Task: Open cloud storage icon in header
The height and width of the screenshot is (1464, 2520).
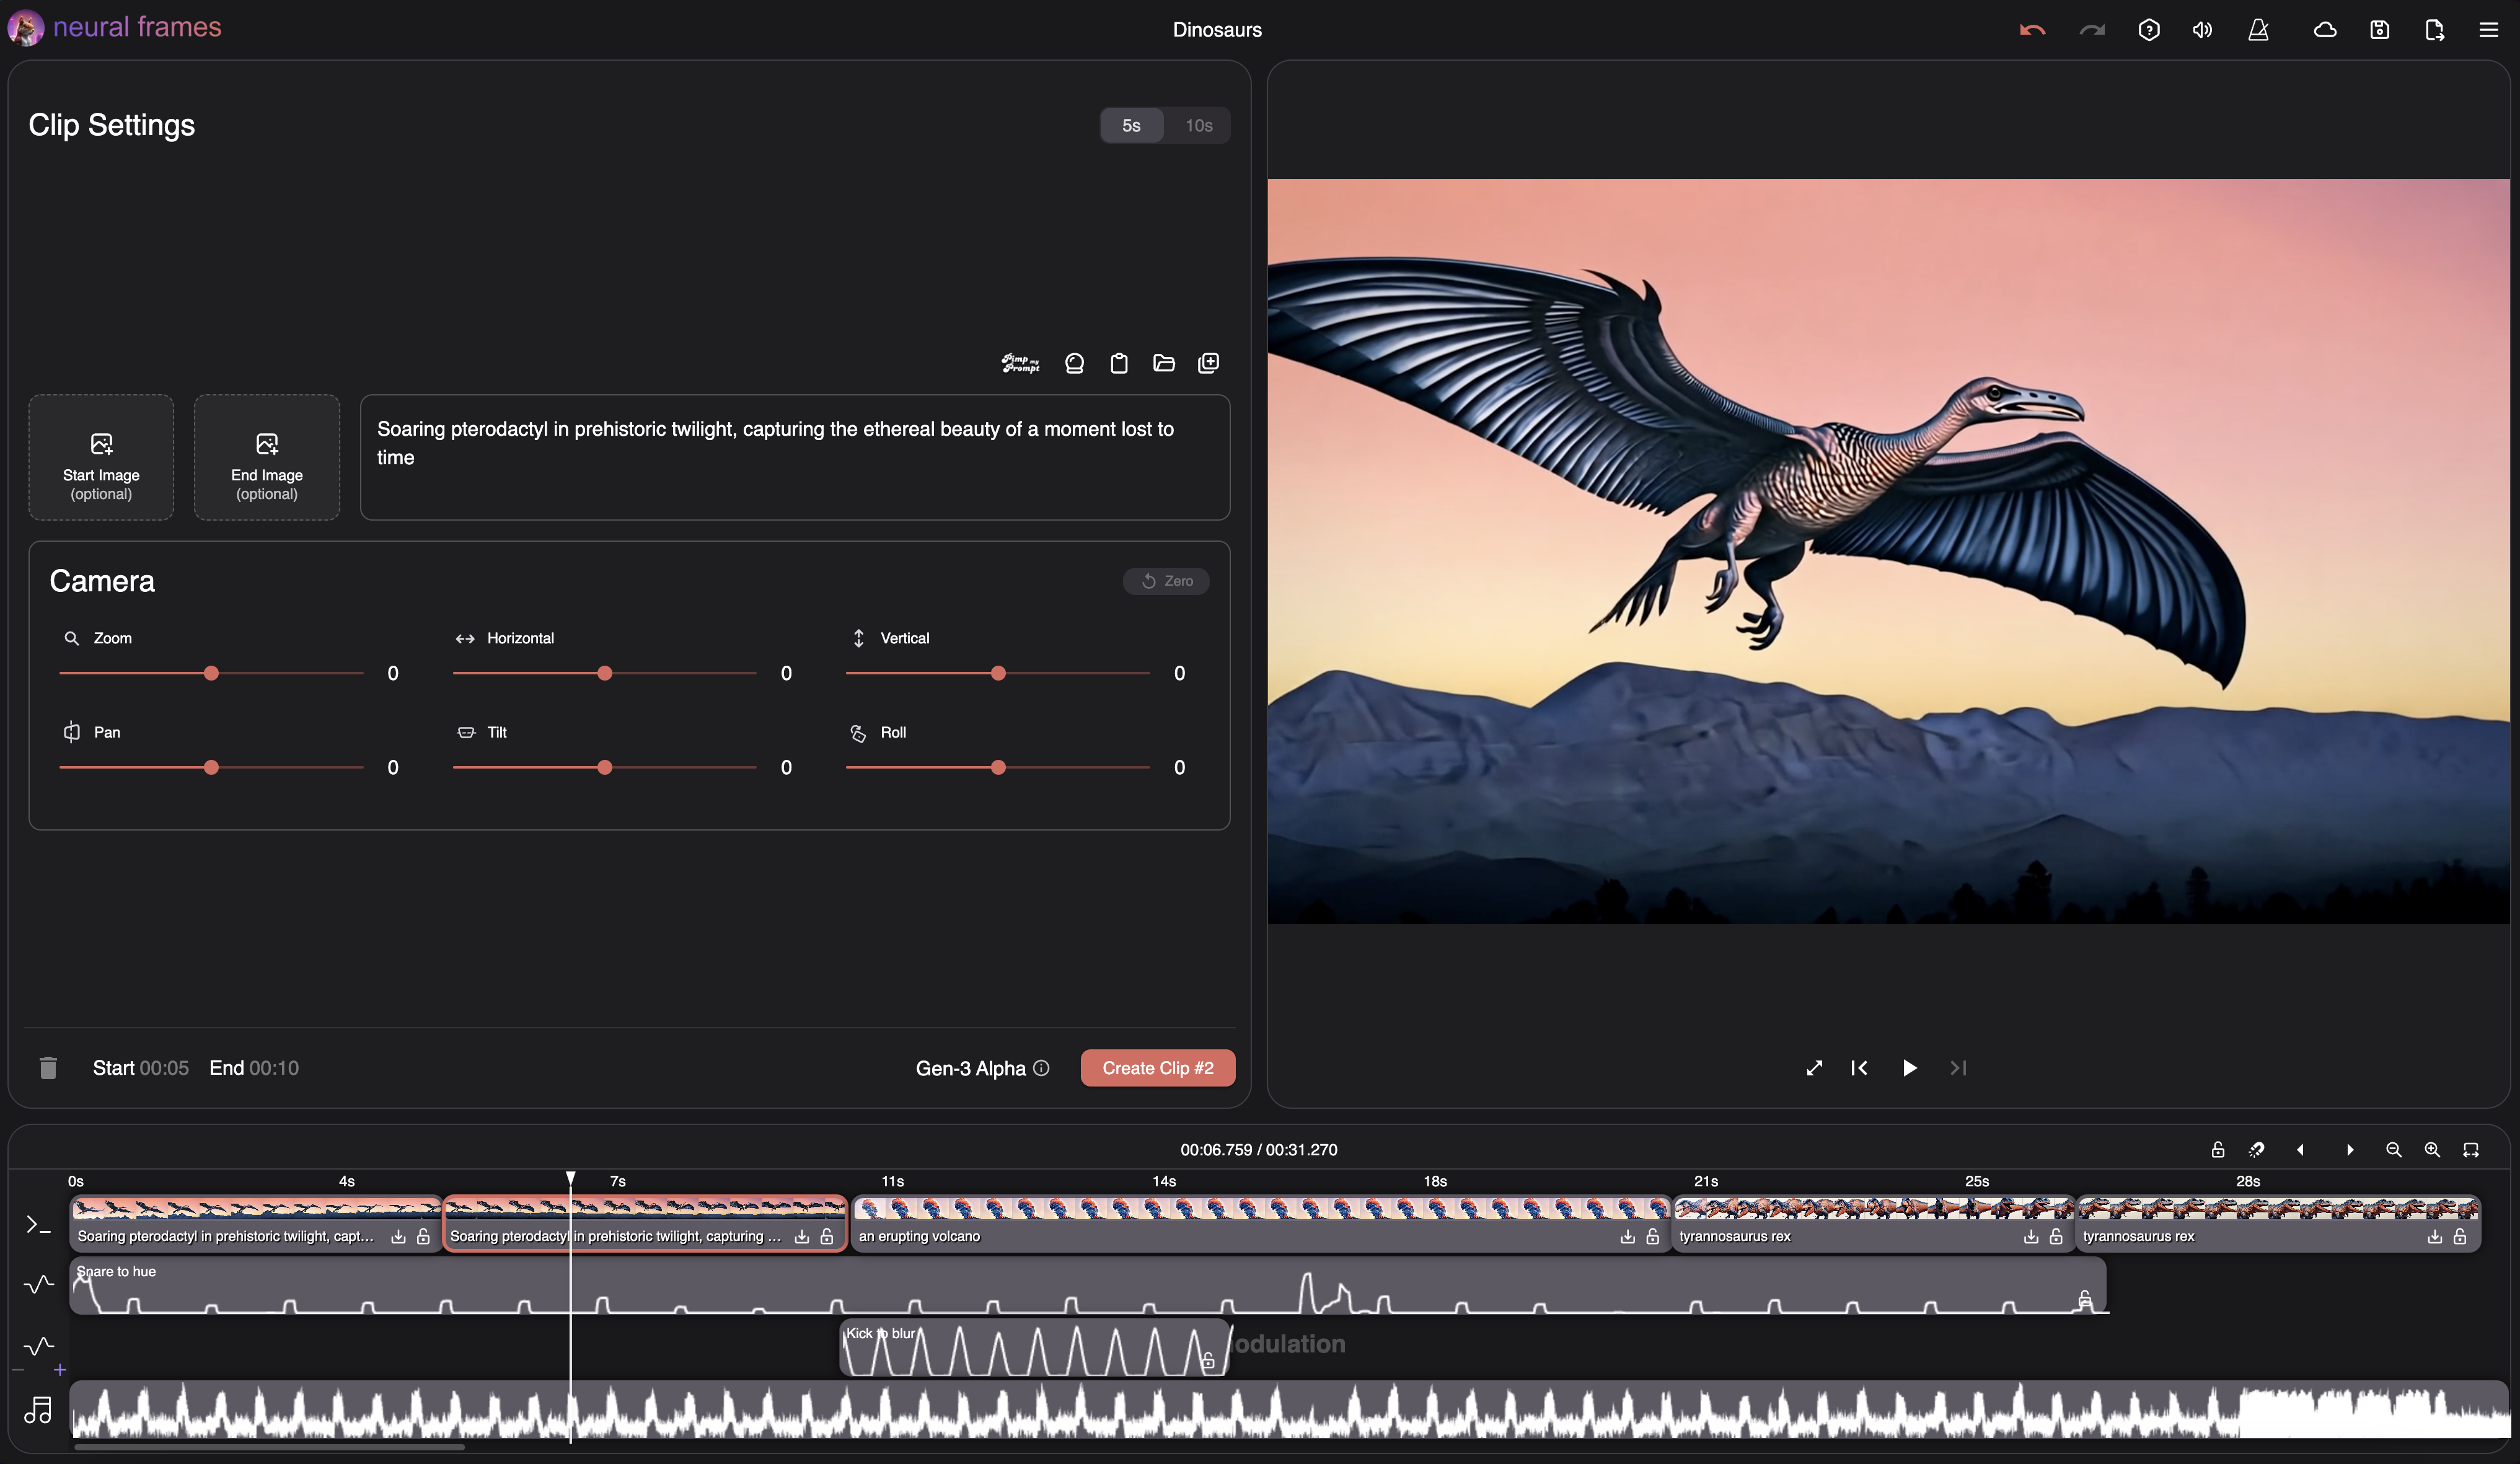Action: (2325, 30)
